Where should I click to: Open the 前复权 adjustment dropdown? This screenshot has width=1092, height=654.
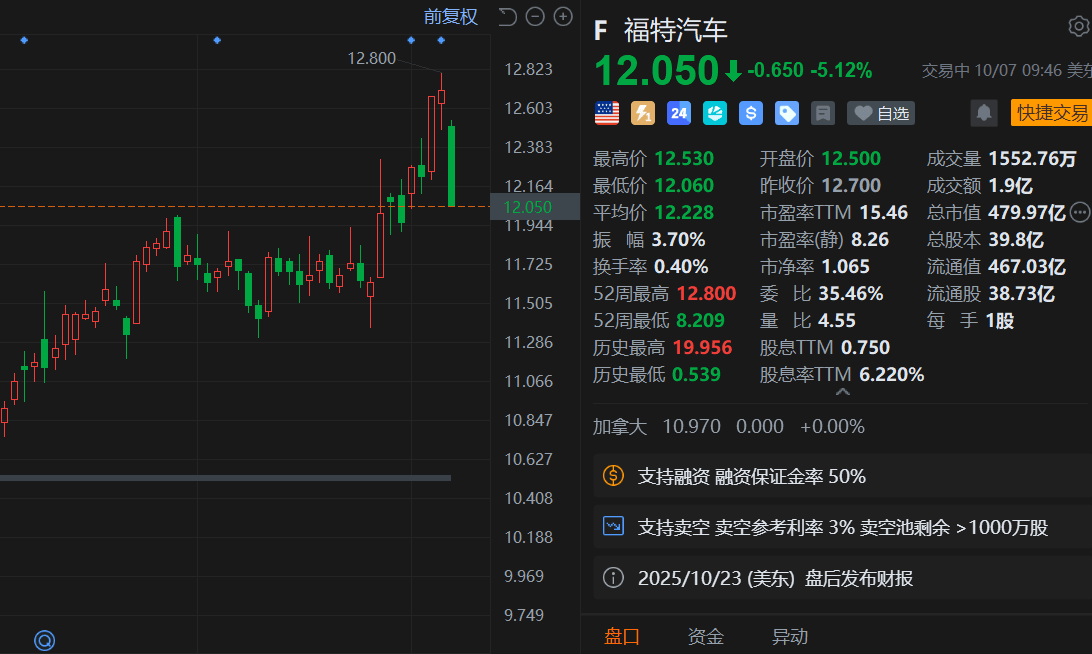450,16
